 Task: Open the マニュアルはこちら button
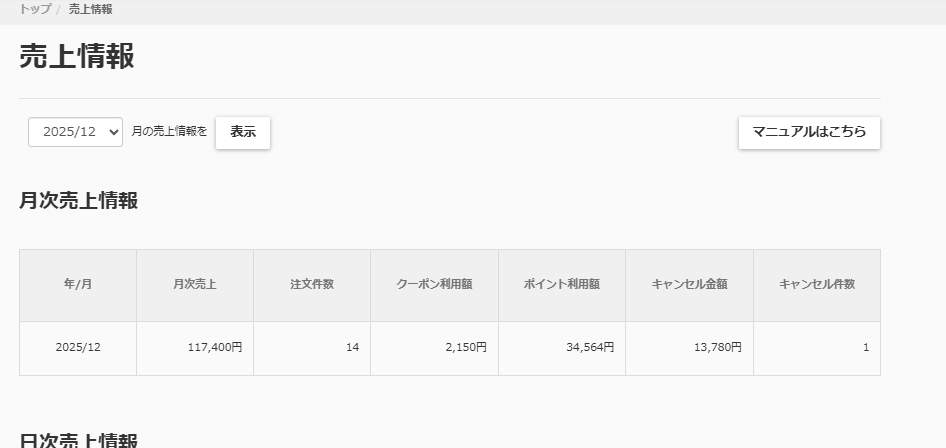(x=809, y=132)
